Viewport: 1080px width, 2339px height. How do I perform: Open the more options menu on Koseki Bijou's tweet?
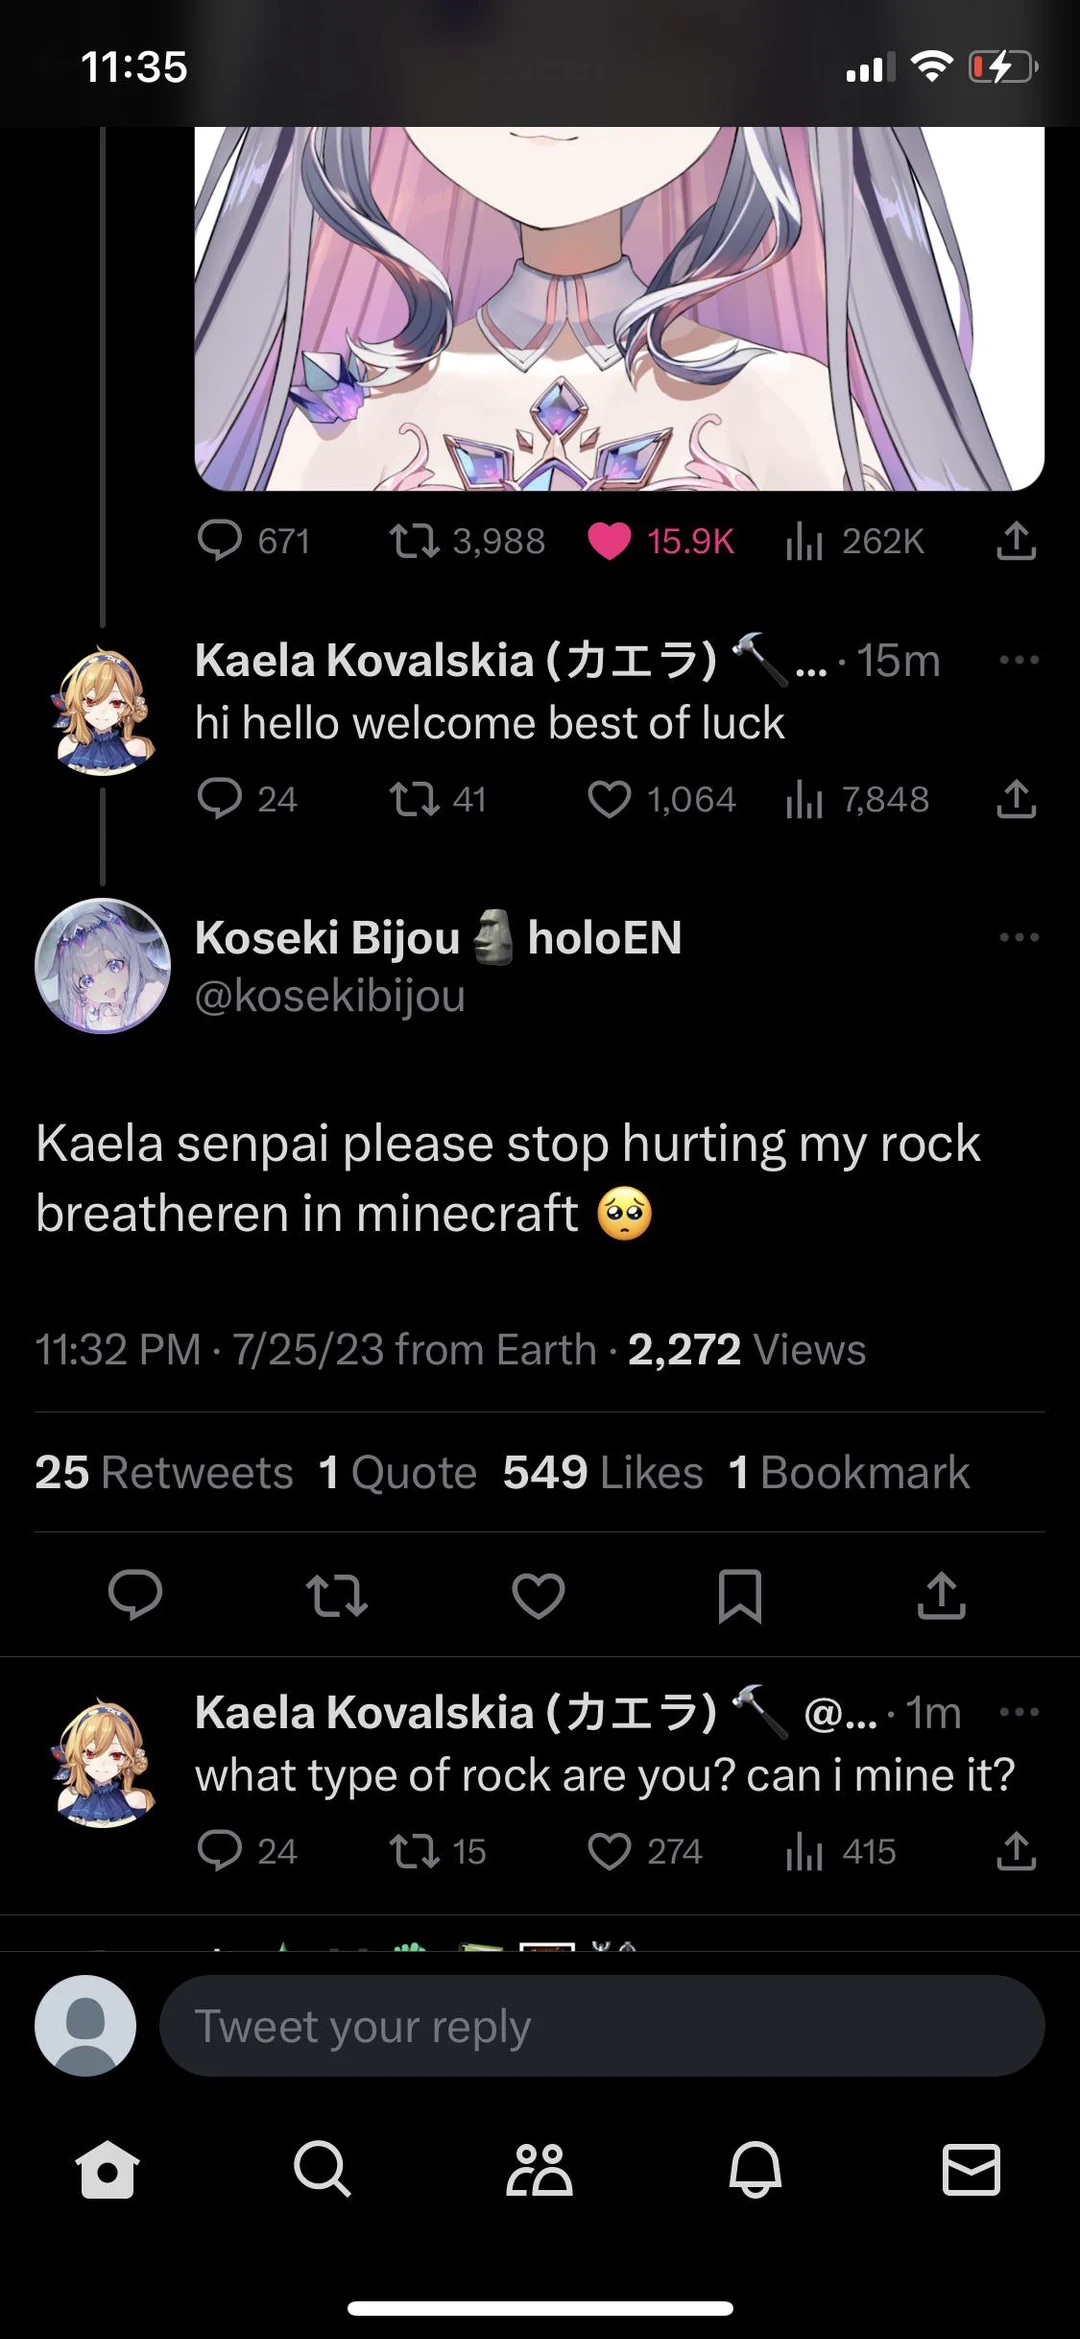[1018, 937]
